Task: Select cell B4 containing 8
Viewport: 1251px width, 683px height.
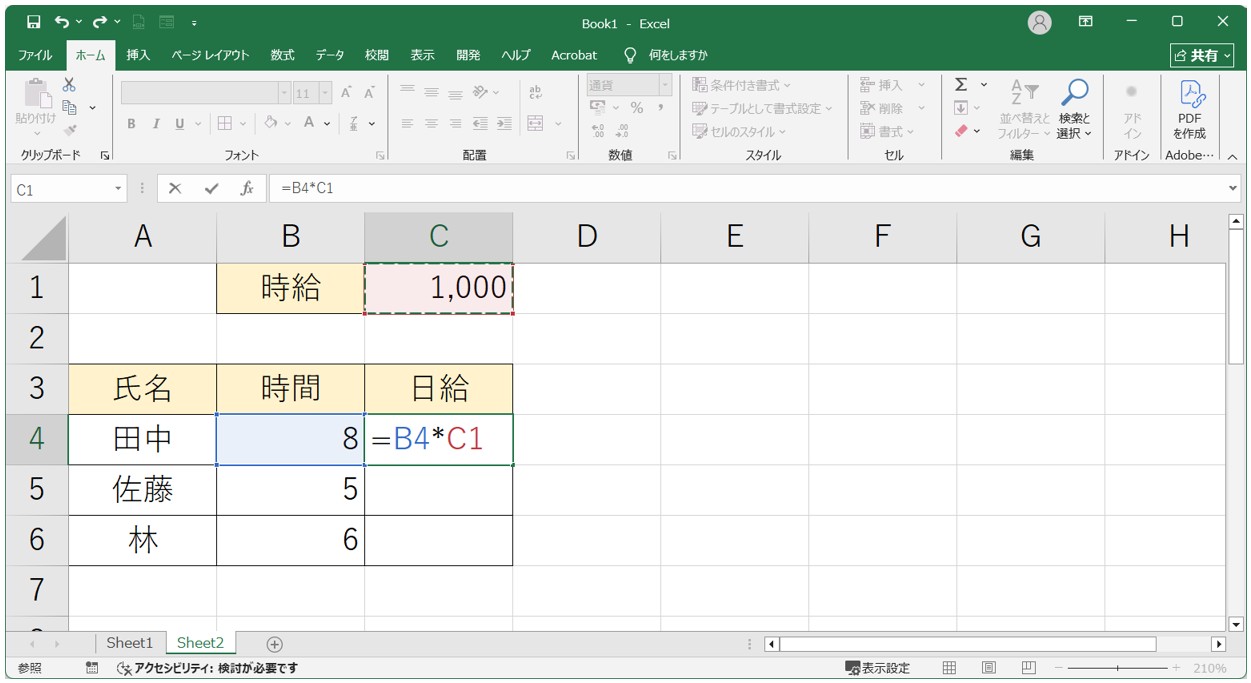Action: tap(290, 439)
